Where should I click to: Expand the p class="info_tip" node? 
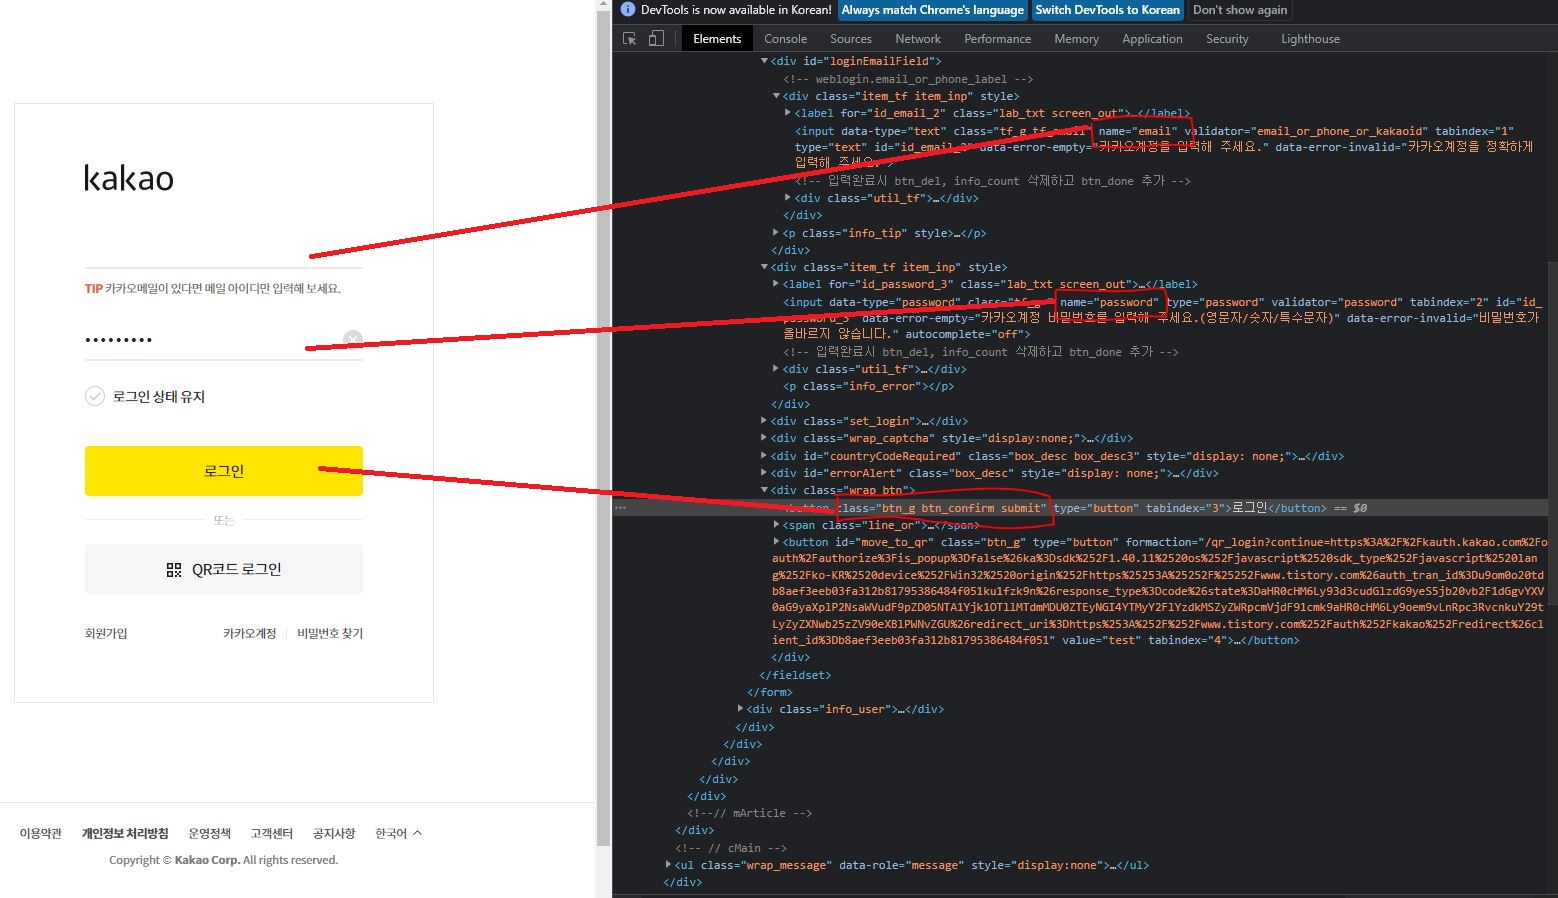[x=776, y=233]
